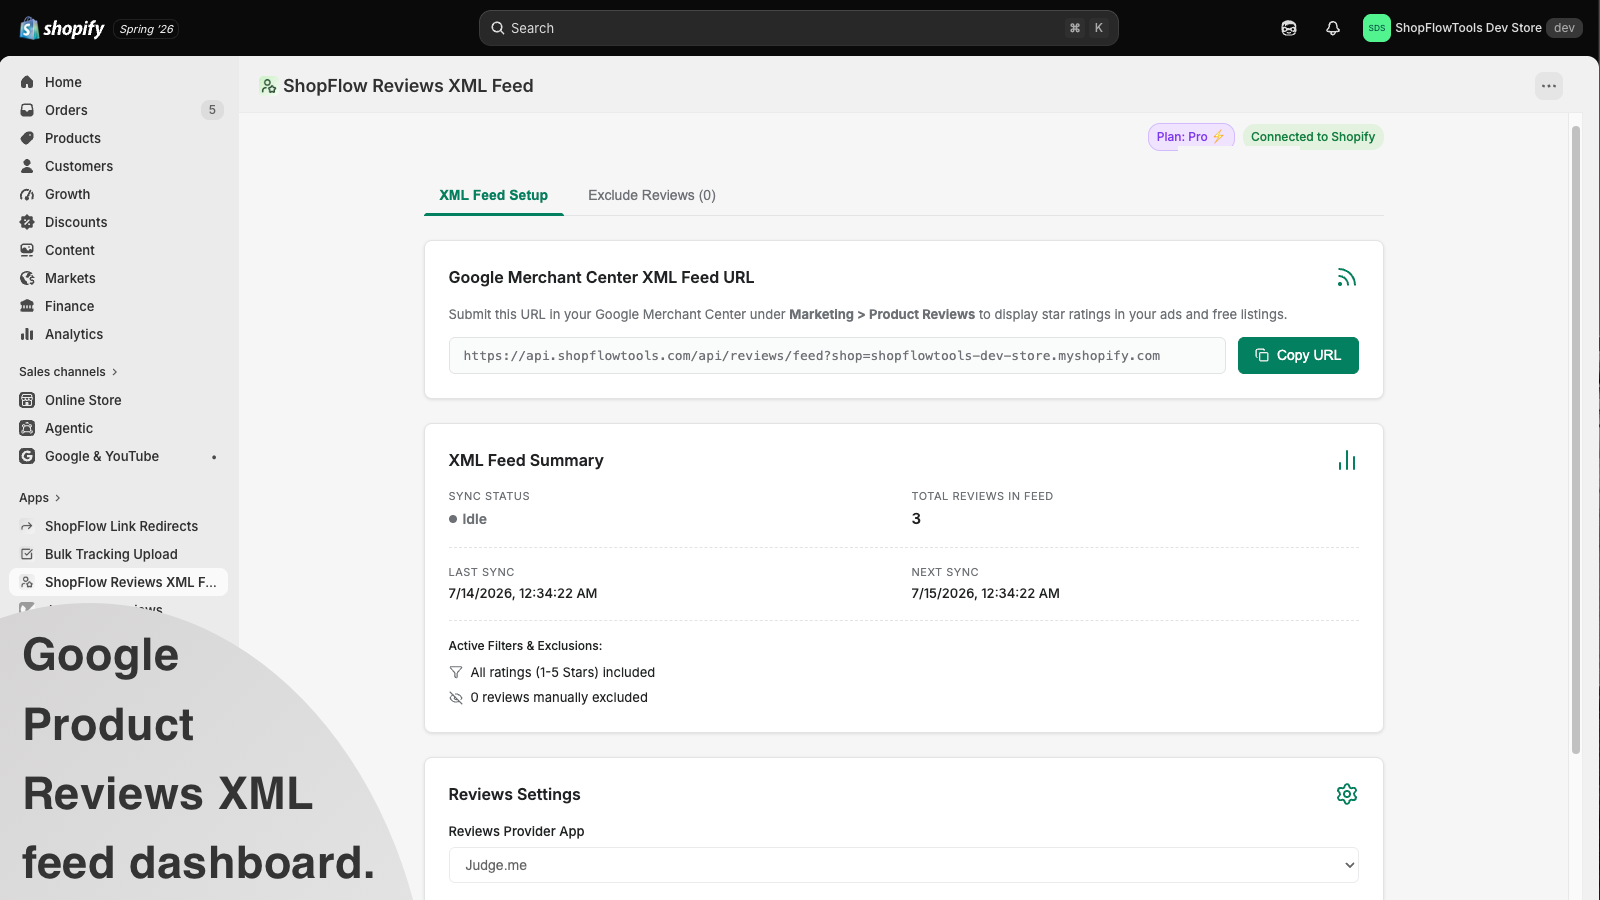Click the app icon beside page title

pyautogui.click(x=268, y=86)
